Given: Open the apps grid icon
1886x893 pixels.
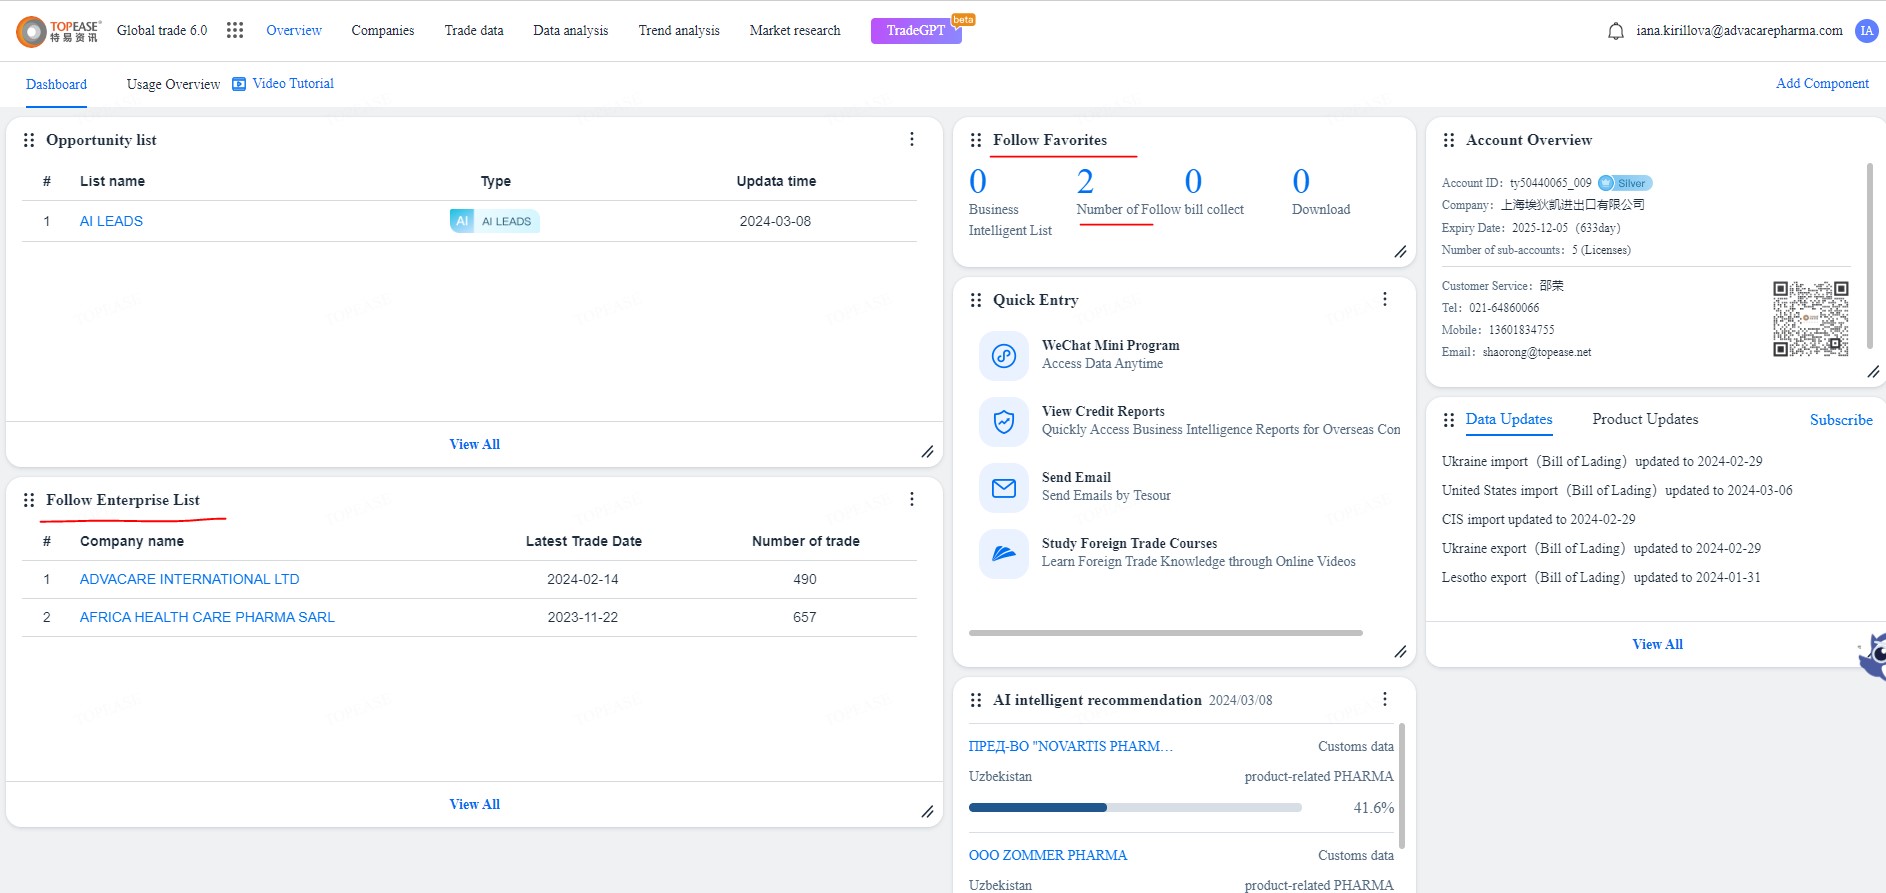Looking at the screenshot, I should click(235, 30).
